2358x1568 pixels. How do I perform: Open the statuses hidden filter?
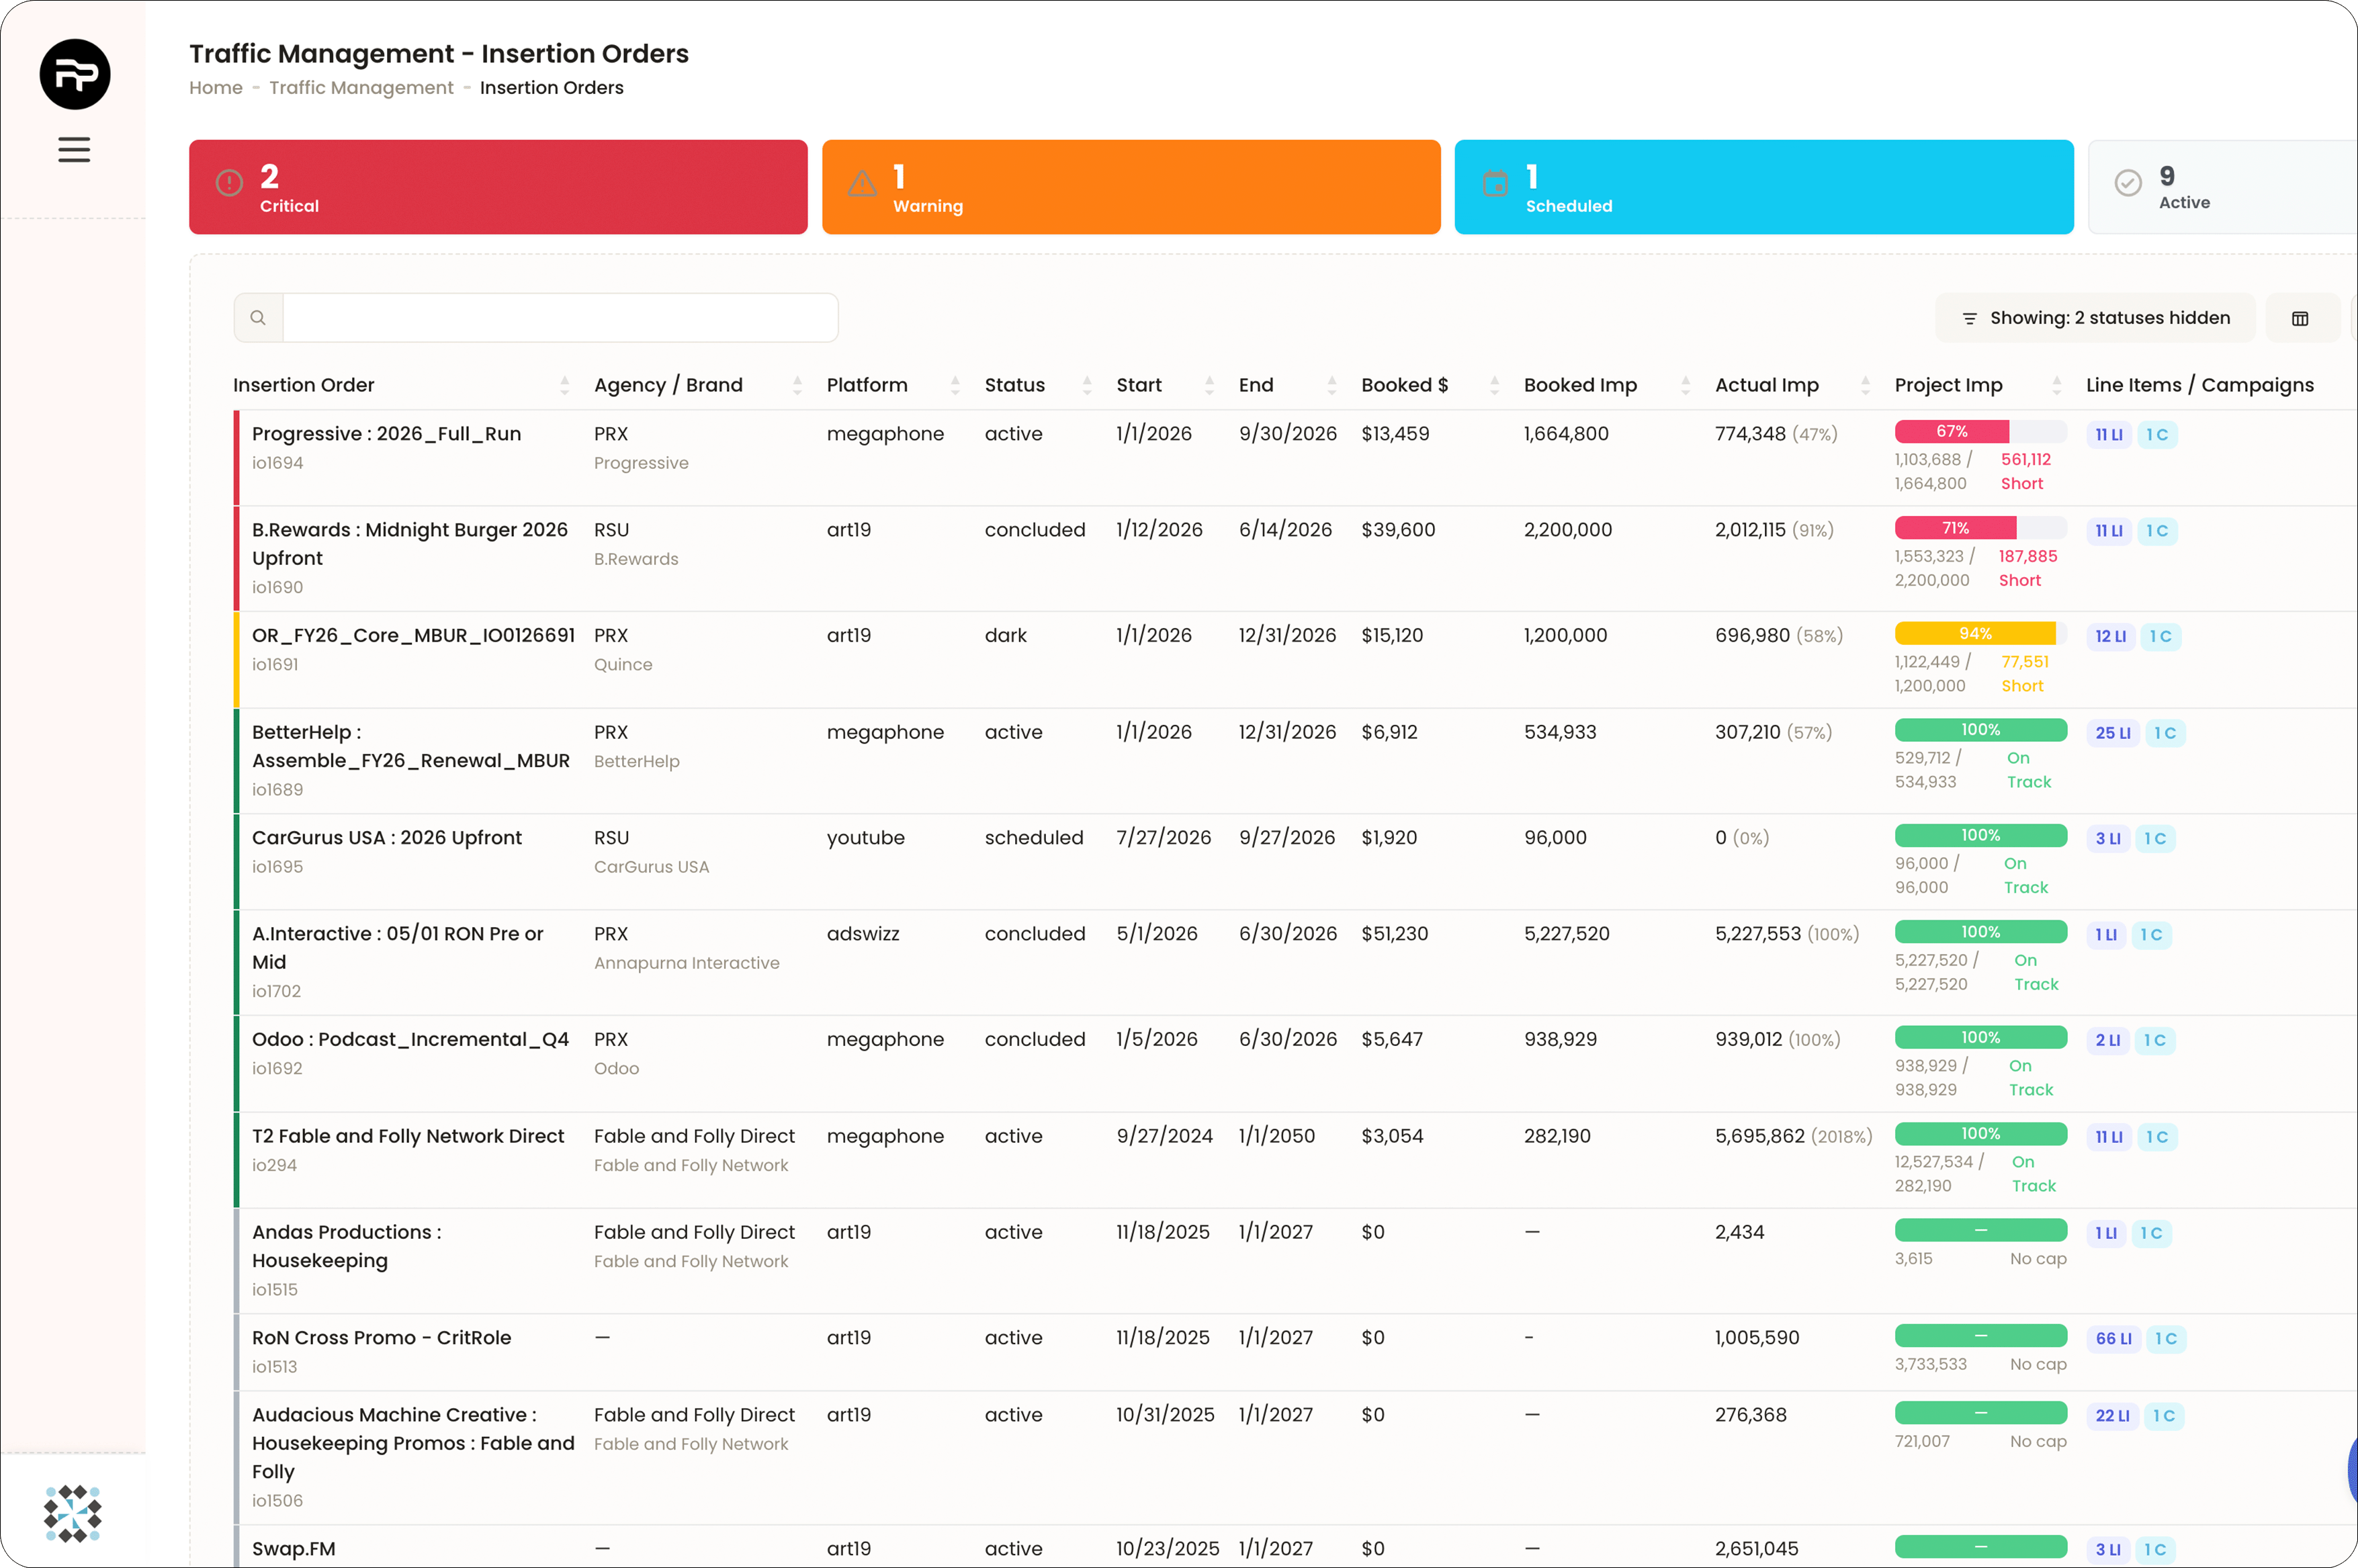(2095, 318)
